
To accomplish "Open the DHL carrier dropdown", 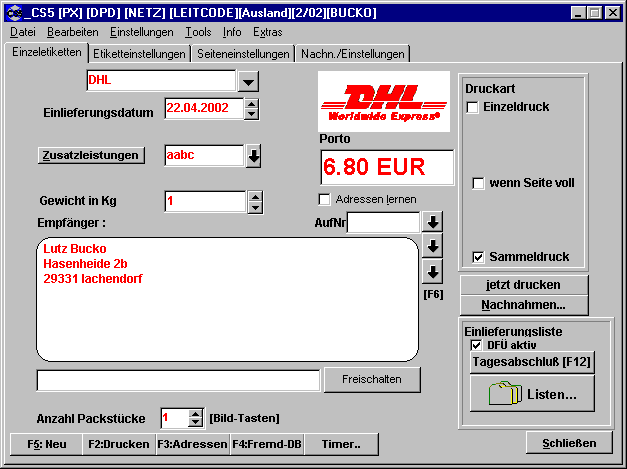I will pos(248,82).
